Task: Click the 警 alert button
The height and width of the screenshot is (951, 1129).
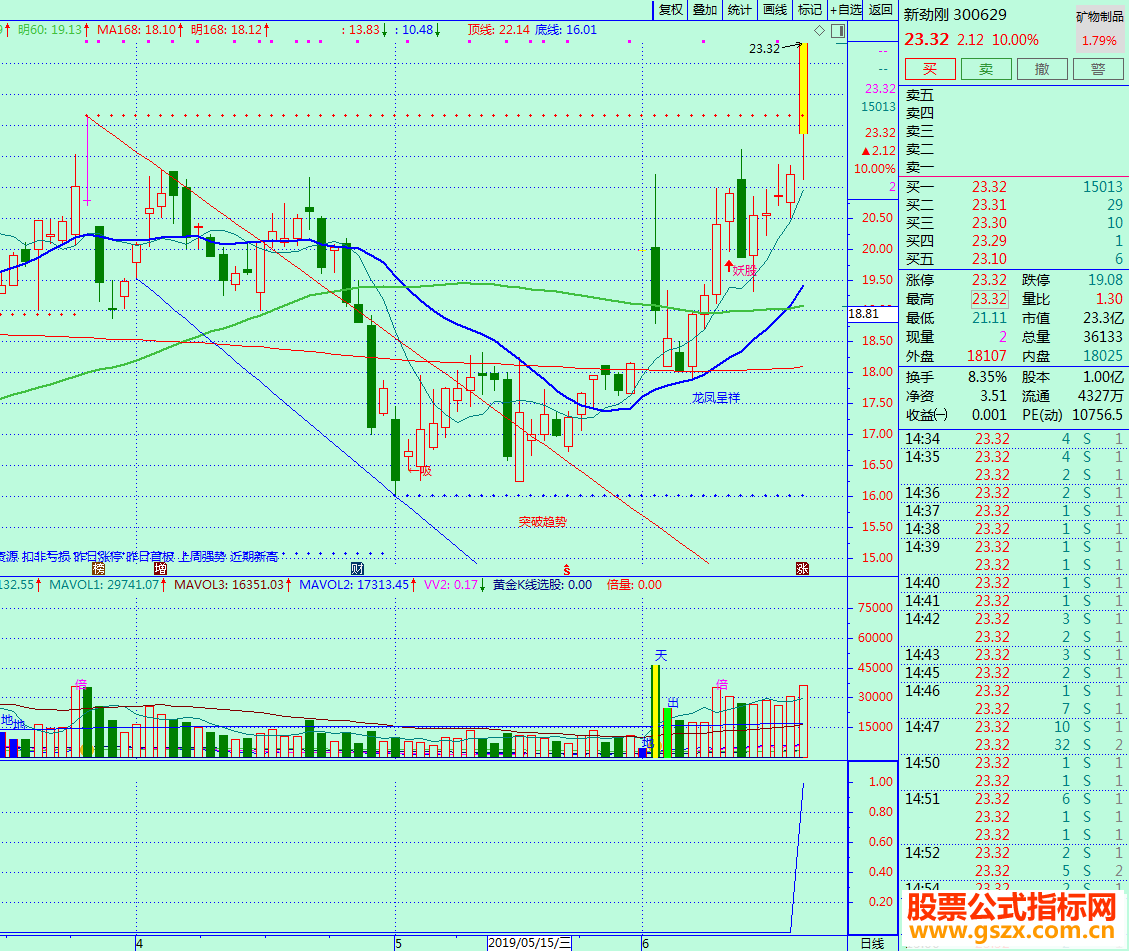Action: [x=1098, y=69]
